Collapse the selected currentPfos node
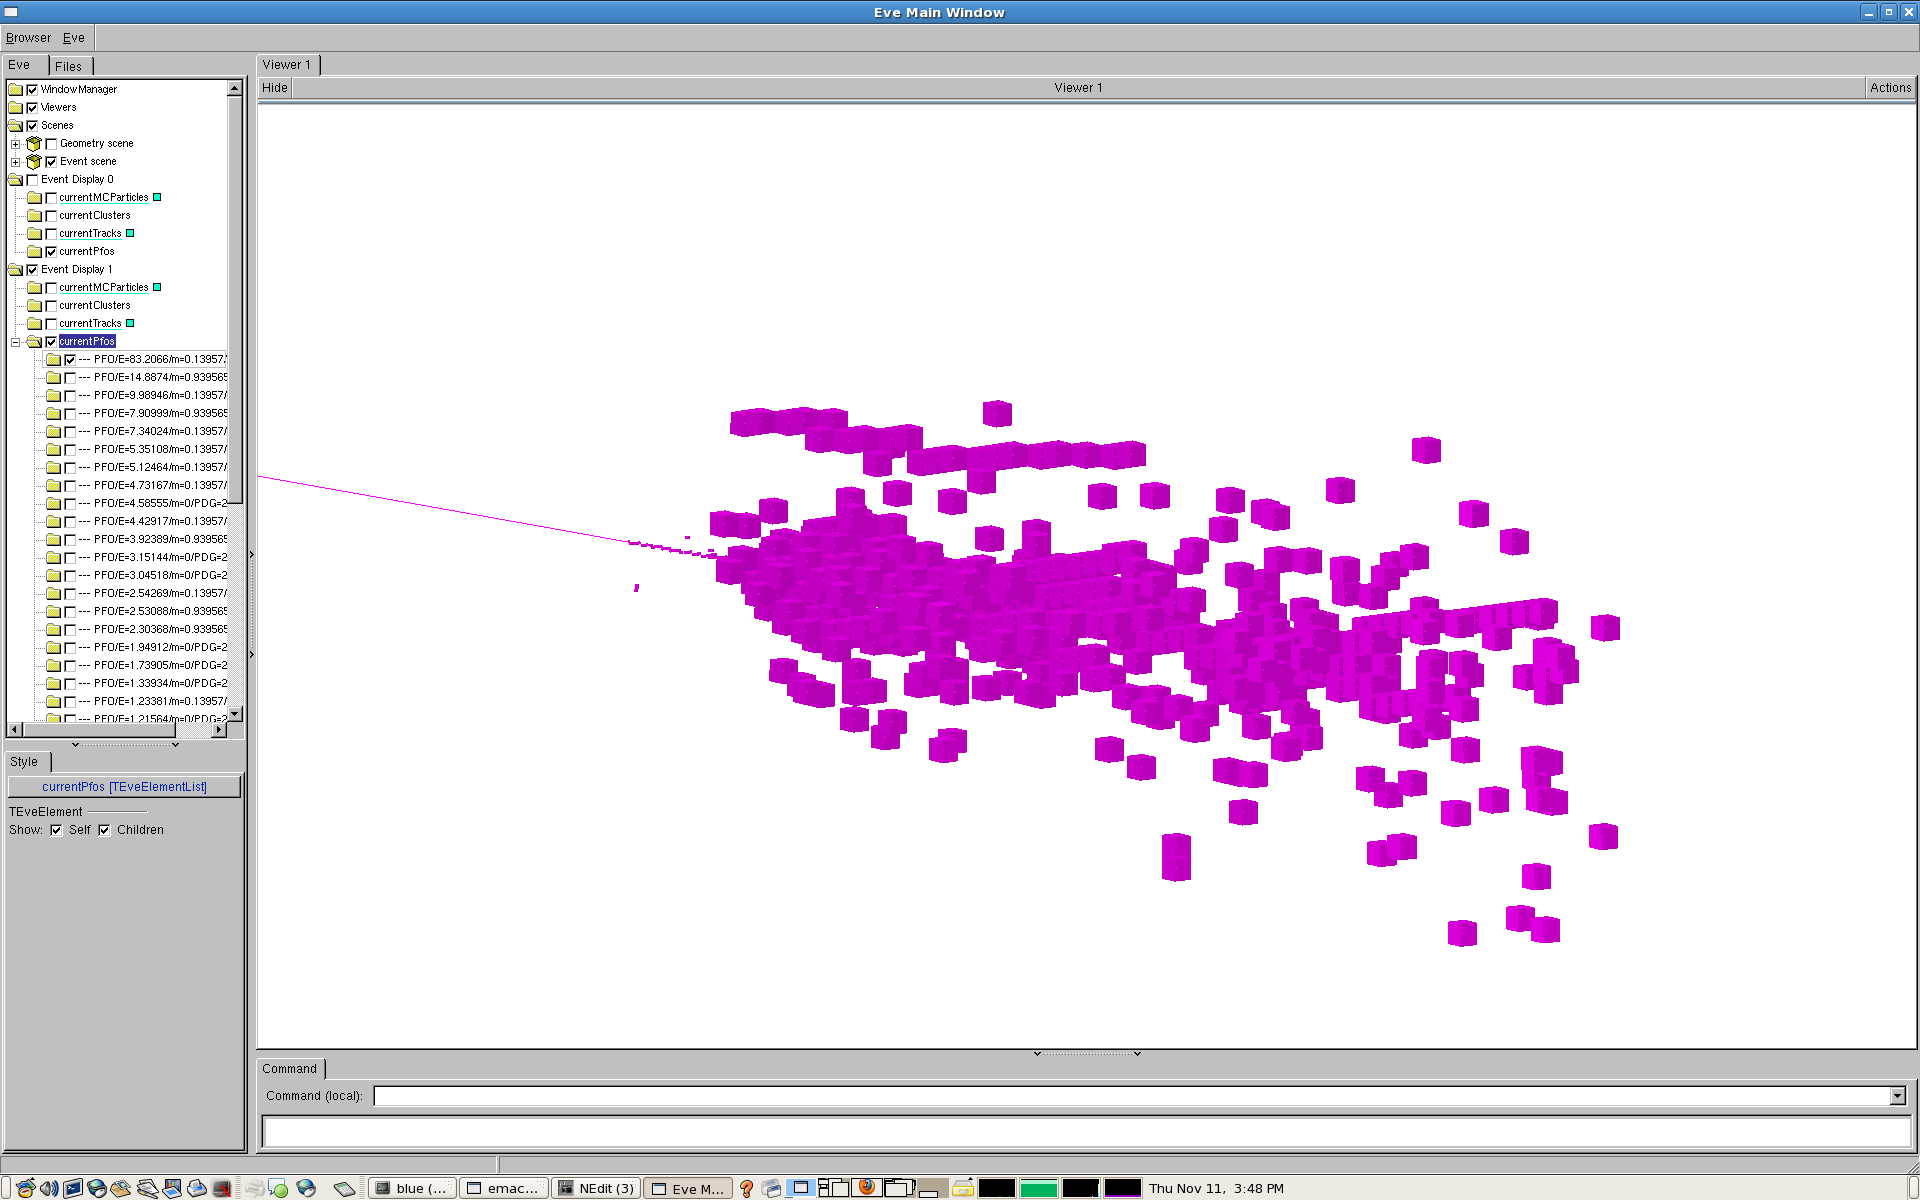The width and height of the screenshot is (1920, 1200). [16, 342]
